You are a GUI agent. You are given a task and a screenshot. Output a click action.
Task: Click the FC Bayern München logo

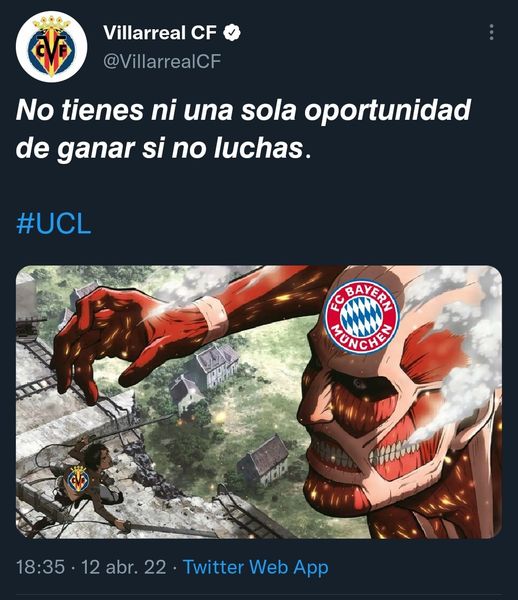click(362, 316)
